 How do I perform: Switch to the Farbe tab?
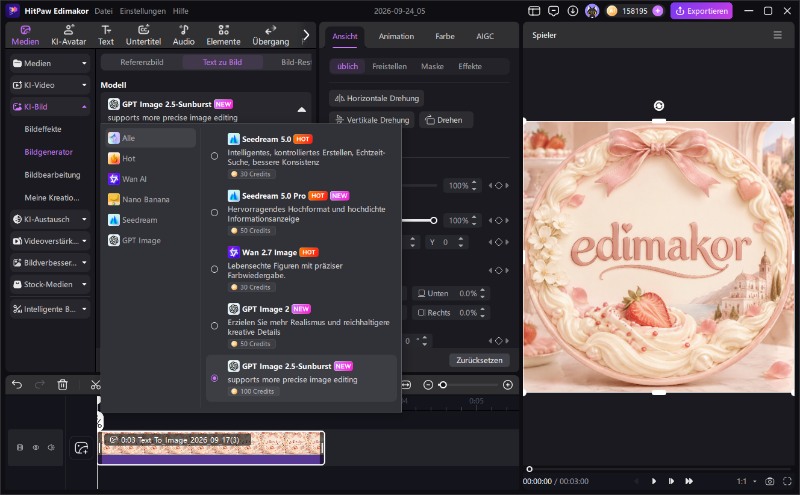point(444,36)
